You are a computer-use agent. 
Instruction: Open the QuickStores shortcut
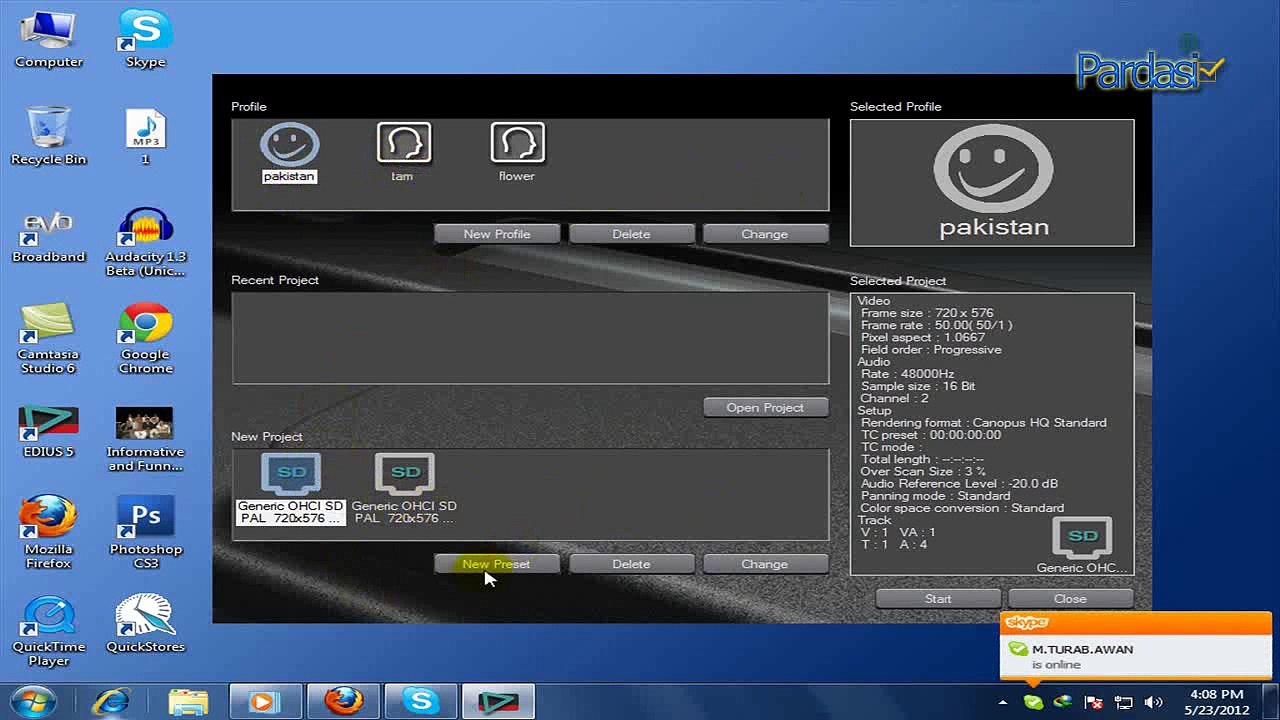[x=146, y=624]
